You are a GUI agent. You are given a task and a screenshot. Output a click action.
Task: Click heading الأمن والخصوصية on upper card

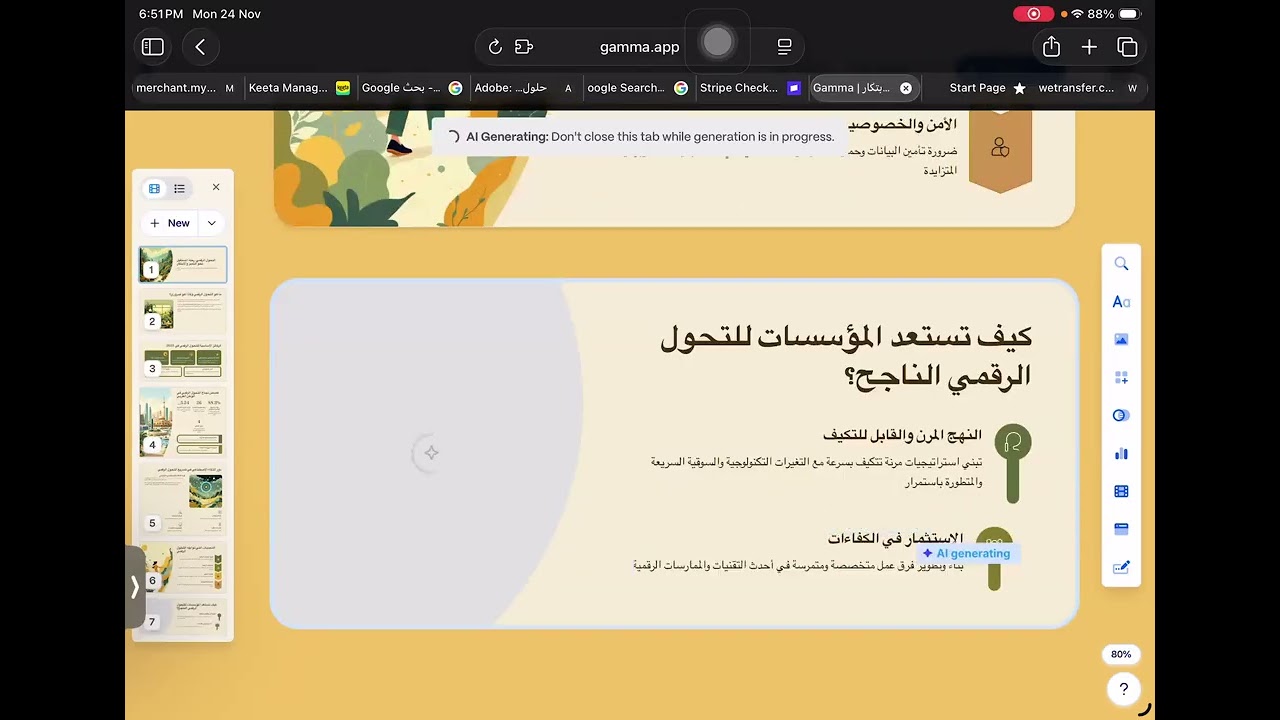coord(903,124)
